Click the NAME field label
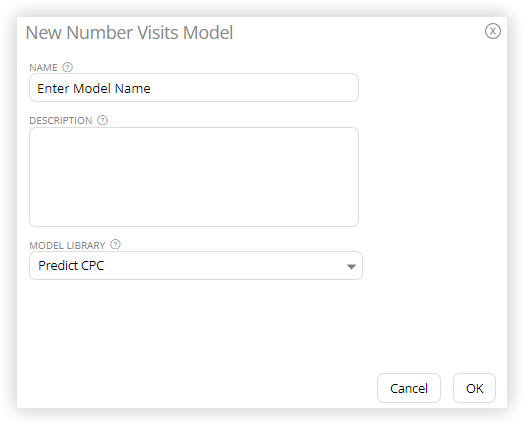The image size is (524, 425). pos(43,67)
